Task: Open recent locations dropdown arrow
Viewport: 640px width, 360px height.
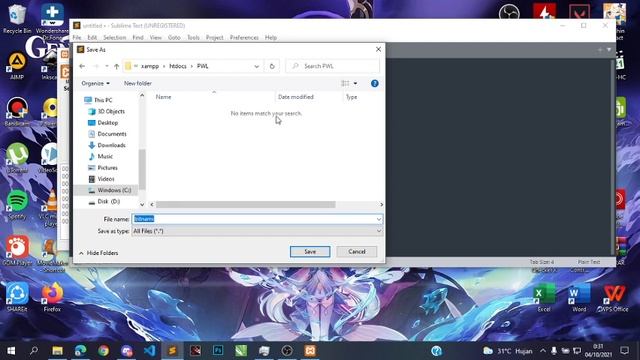Action: tap(107, 66)
